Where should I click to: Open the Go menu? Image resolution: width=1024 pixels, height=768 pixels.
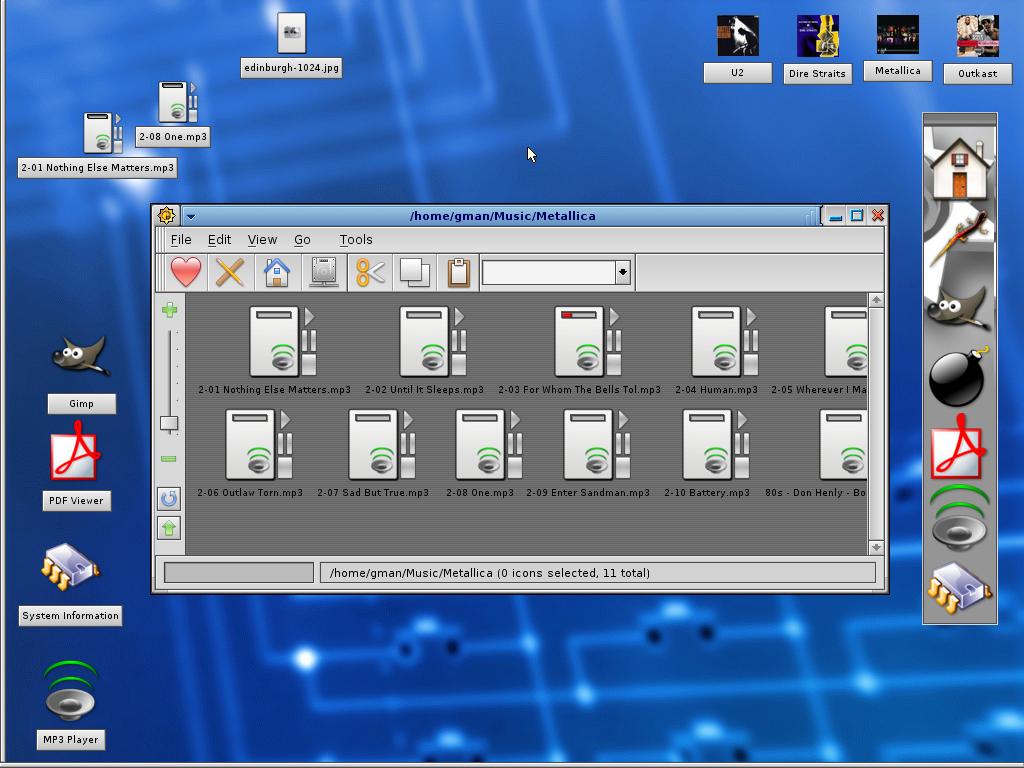pos(302,240)
